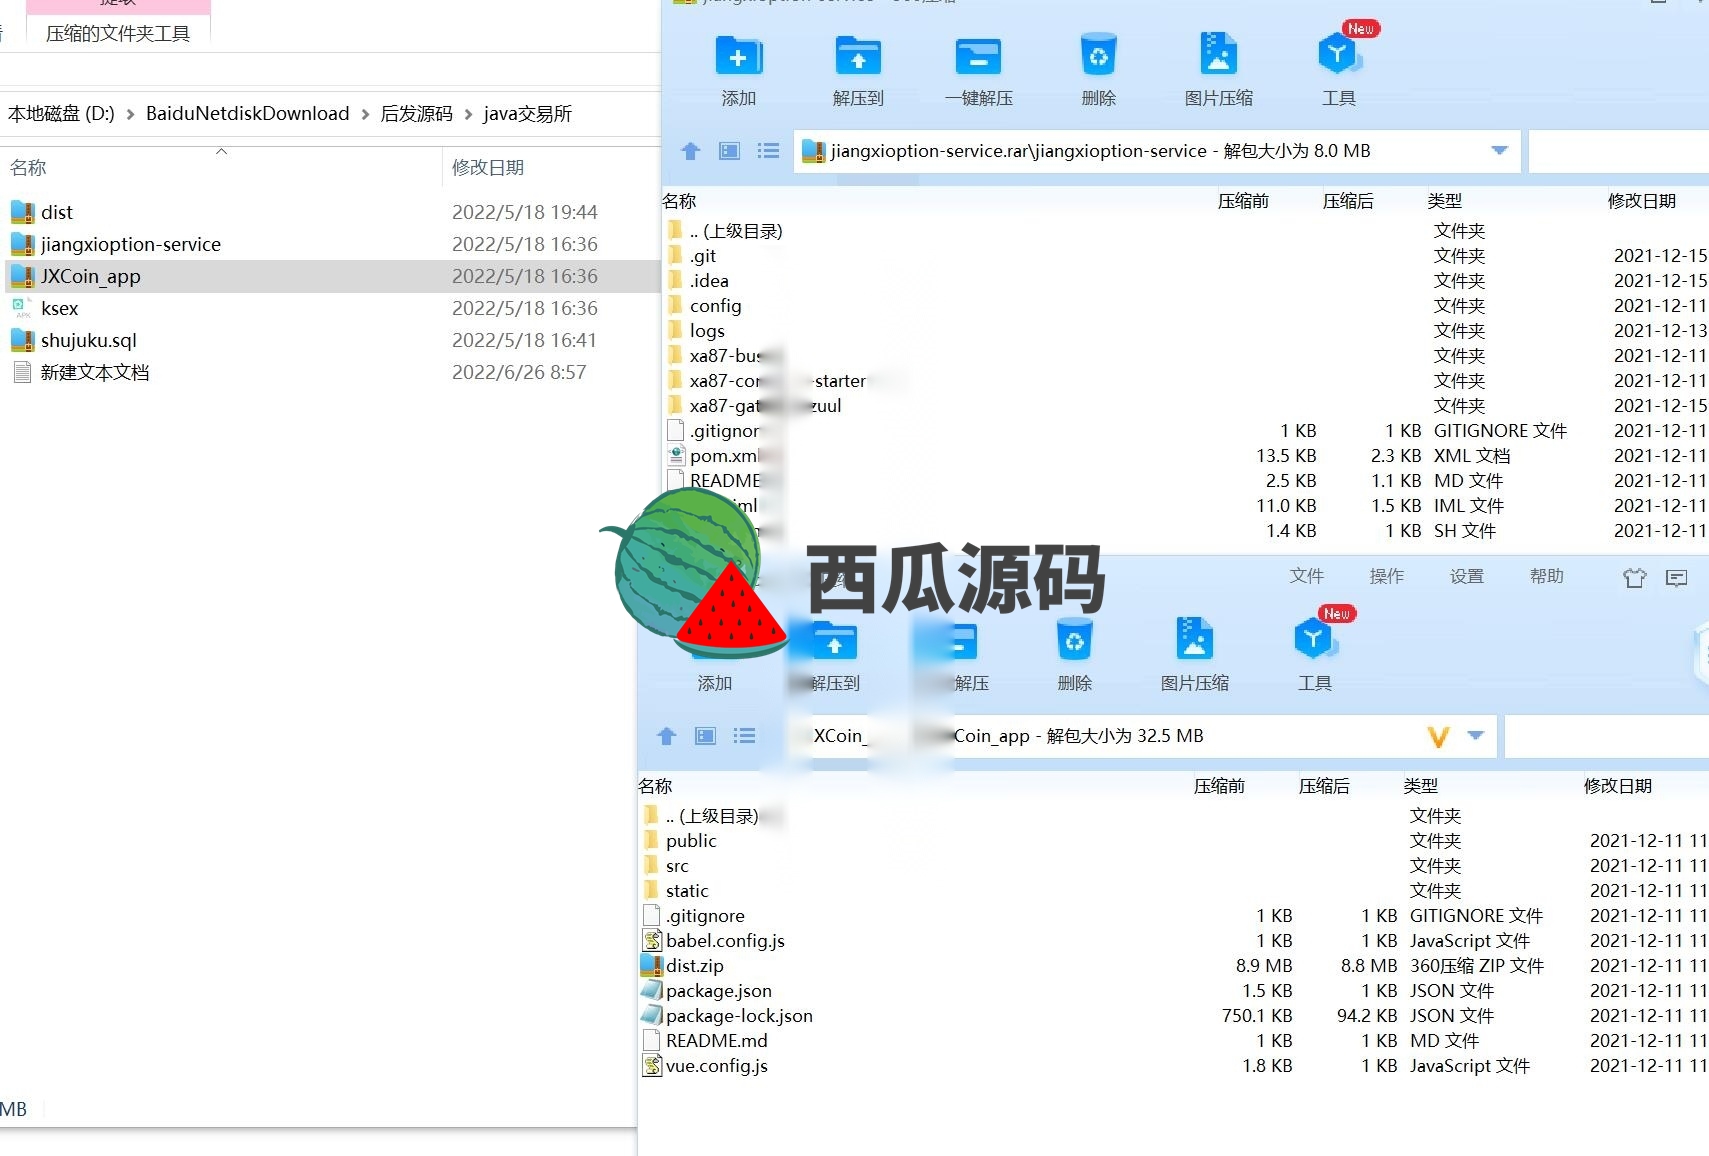Viewport: 1709px width, 1156px height.
Task: Click BaiduNetdiskDownload in the Explorer breadcrumb
Action: [x=247, y=113]
